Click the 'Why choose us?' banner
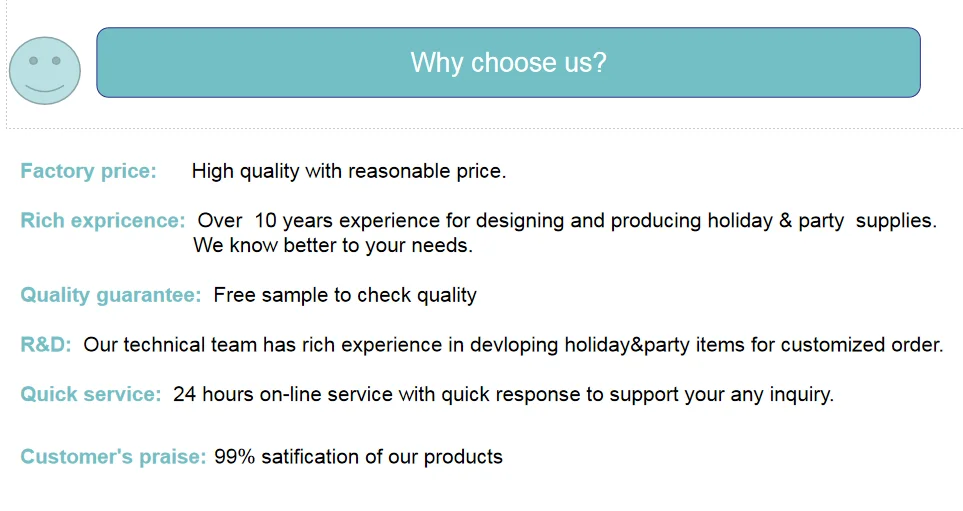This screenshot has height=511, width=963. [x=509, y=62]
